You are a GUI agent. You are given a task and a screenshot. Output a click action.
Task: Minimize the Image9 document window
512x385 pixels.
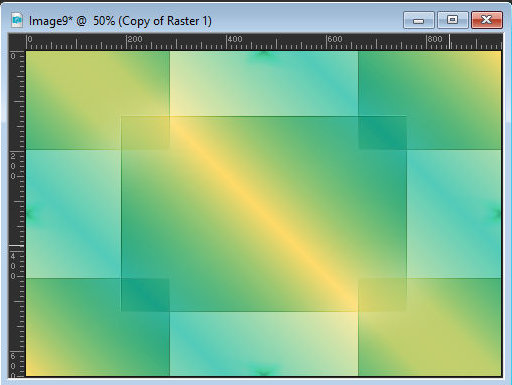point(419,20)
